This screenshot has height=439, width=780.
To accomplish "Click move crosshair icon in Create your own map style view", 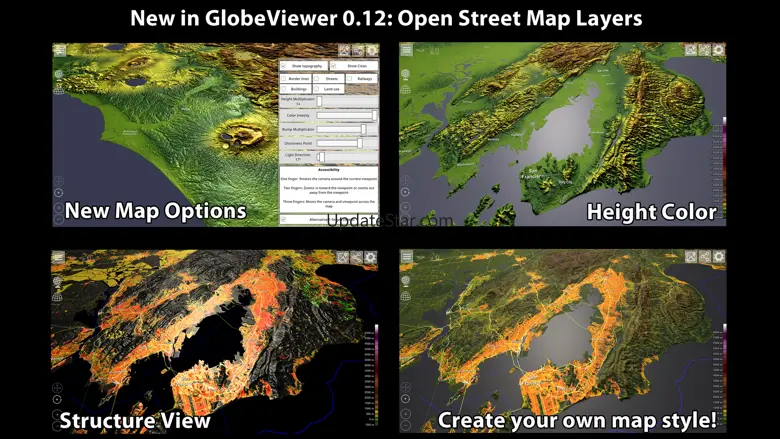I will tap(405, 387).
